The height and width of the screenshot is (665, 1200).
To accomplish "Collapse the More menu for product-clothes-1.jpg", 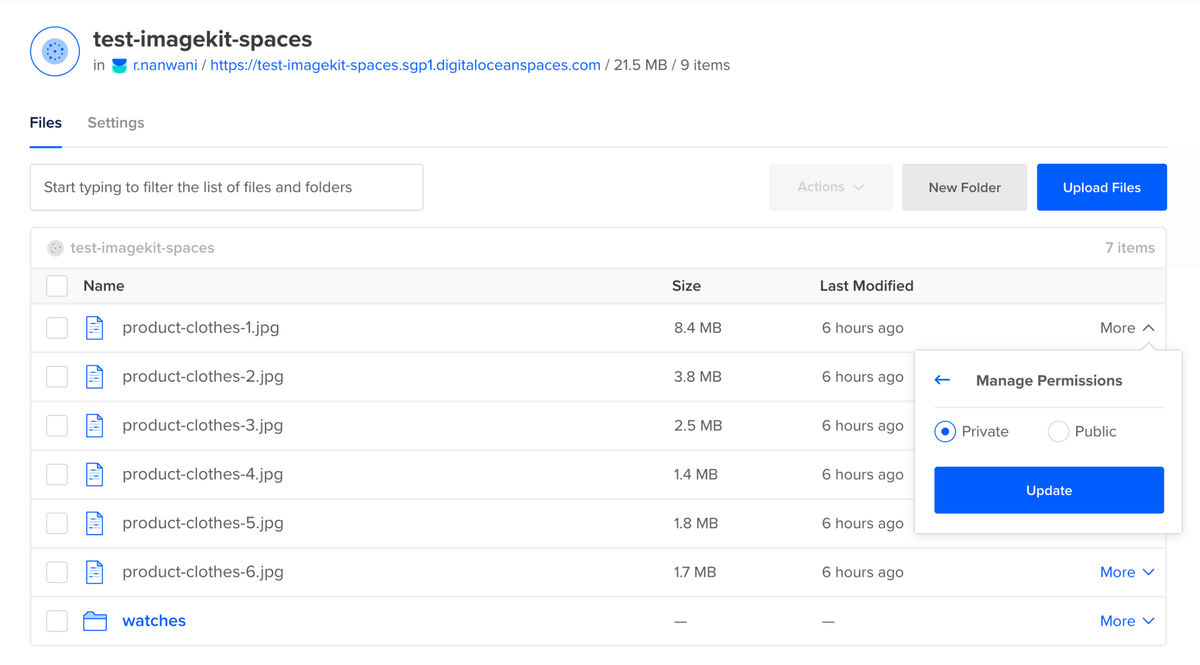I will click(1127, 328).
